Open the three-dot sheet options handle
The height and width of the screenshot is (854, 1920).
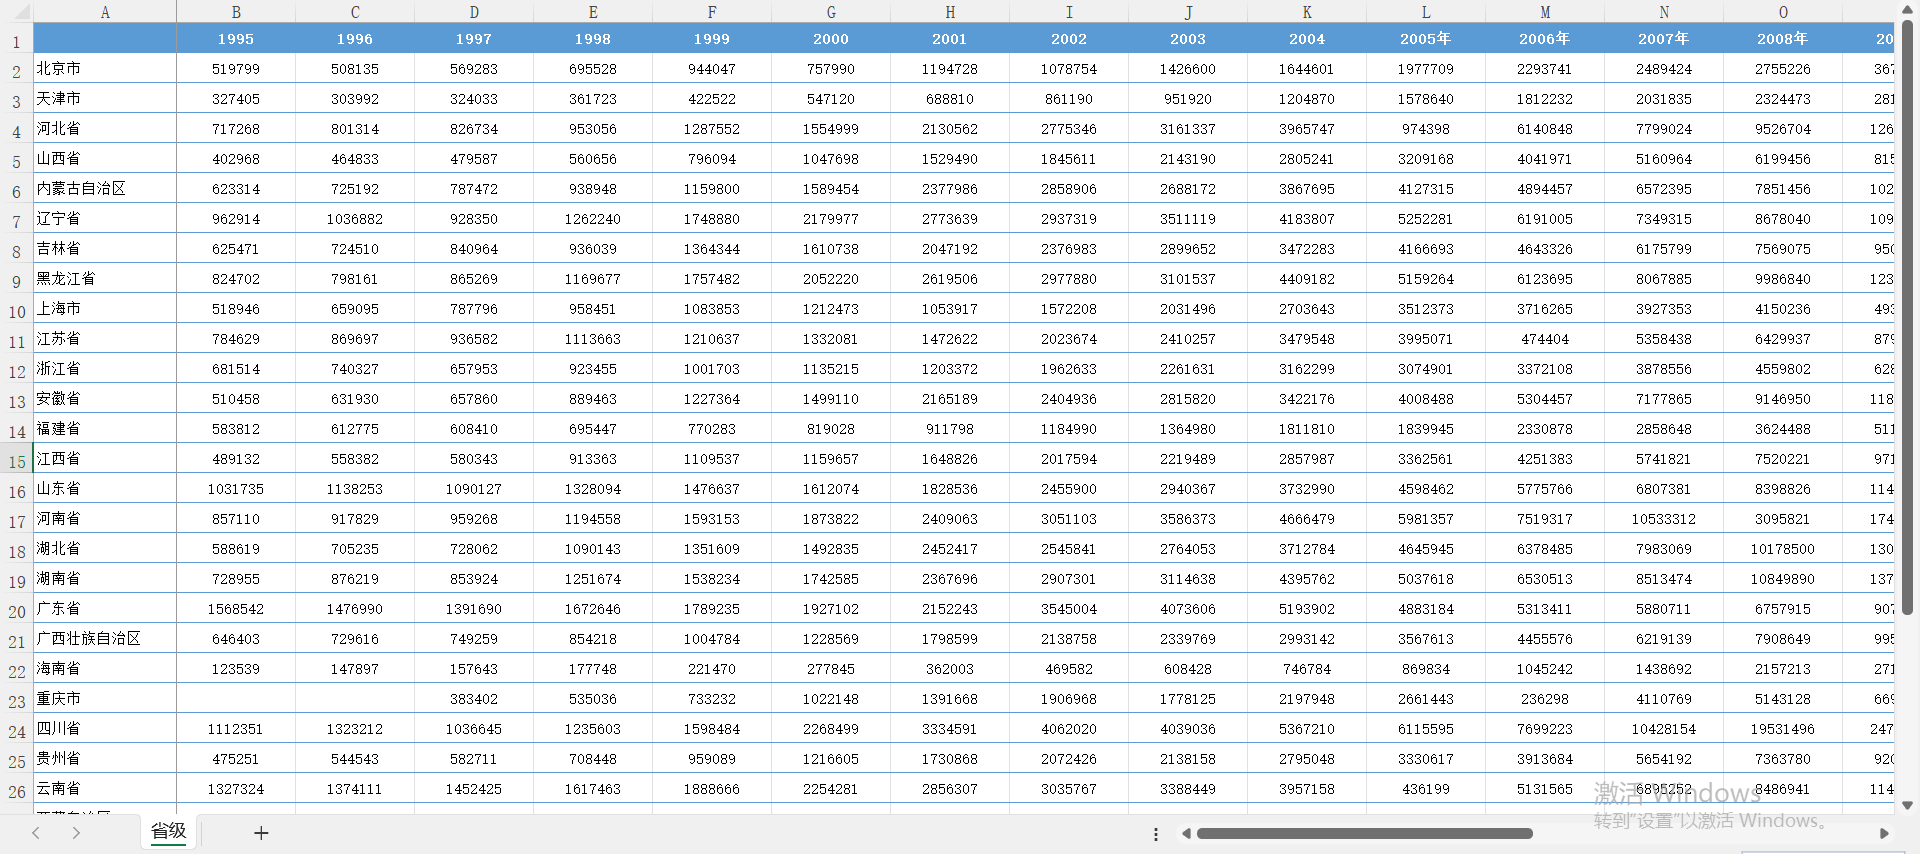pos(1155,834)
